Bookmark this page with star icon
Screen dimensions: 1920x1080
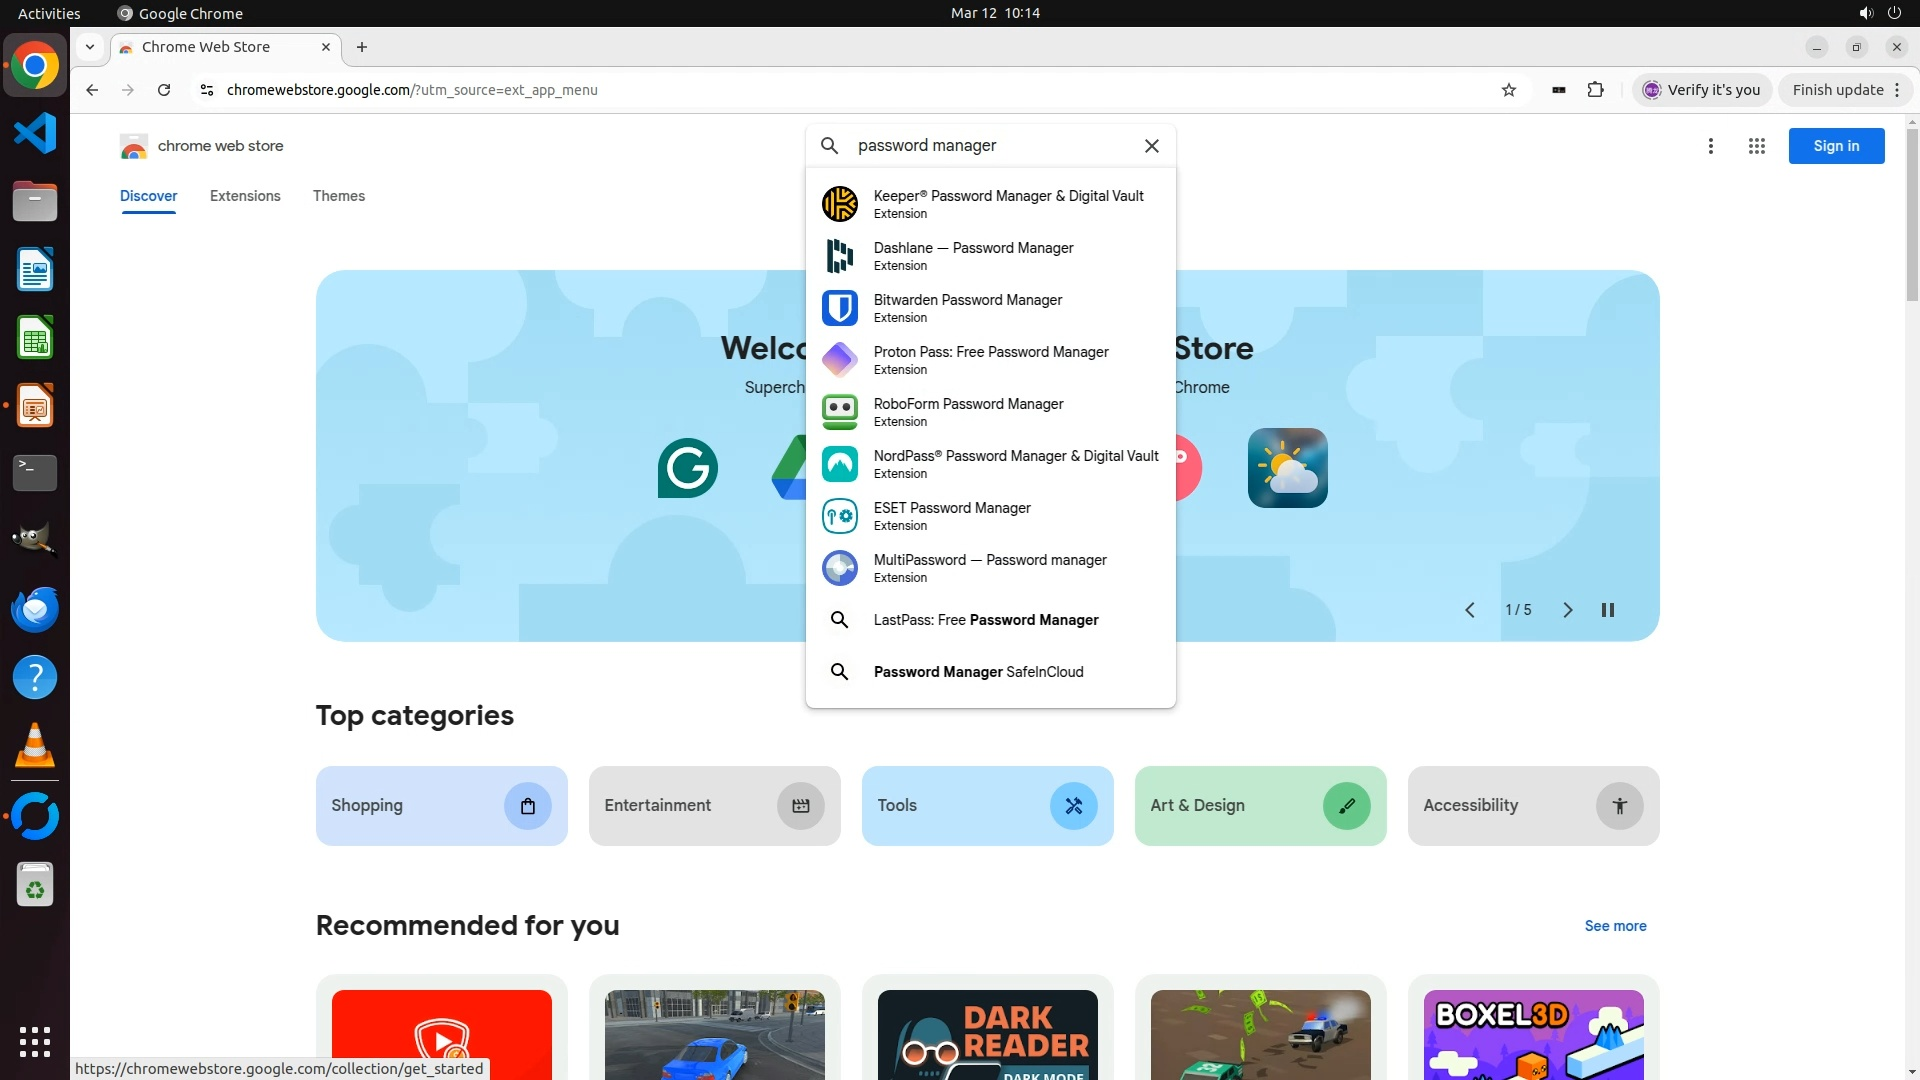pos(1509,90)
